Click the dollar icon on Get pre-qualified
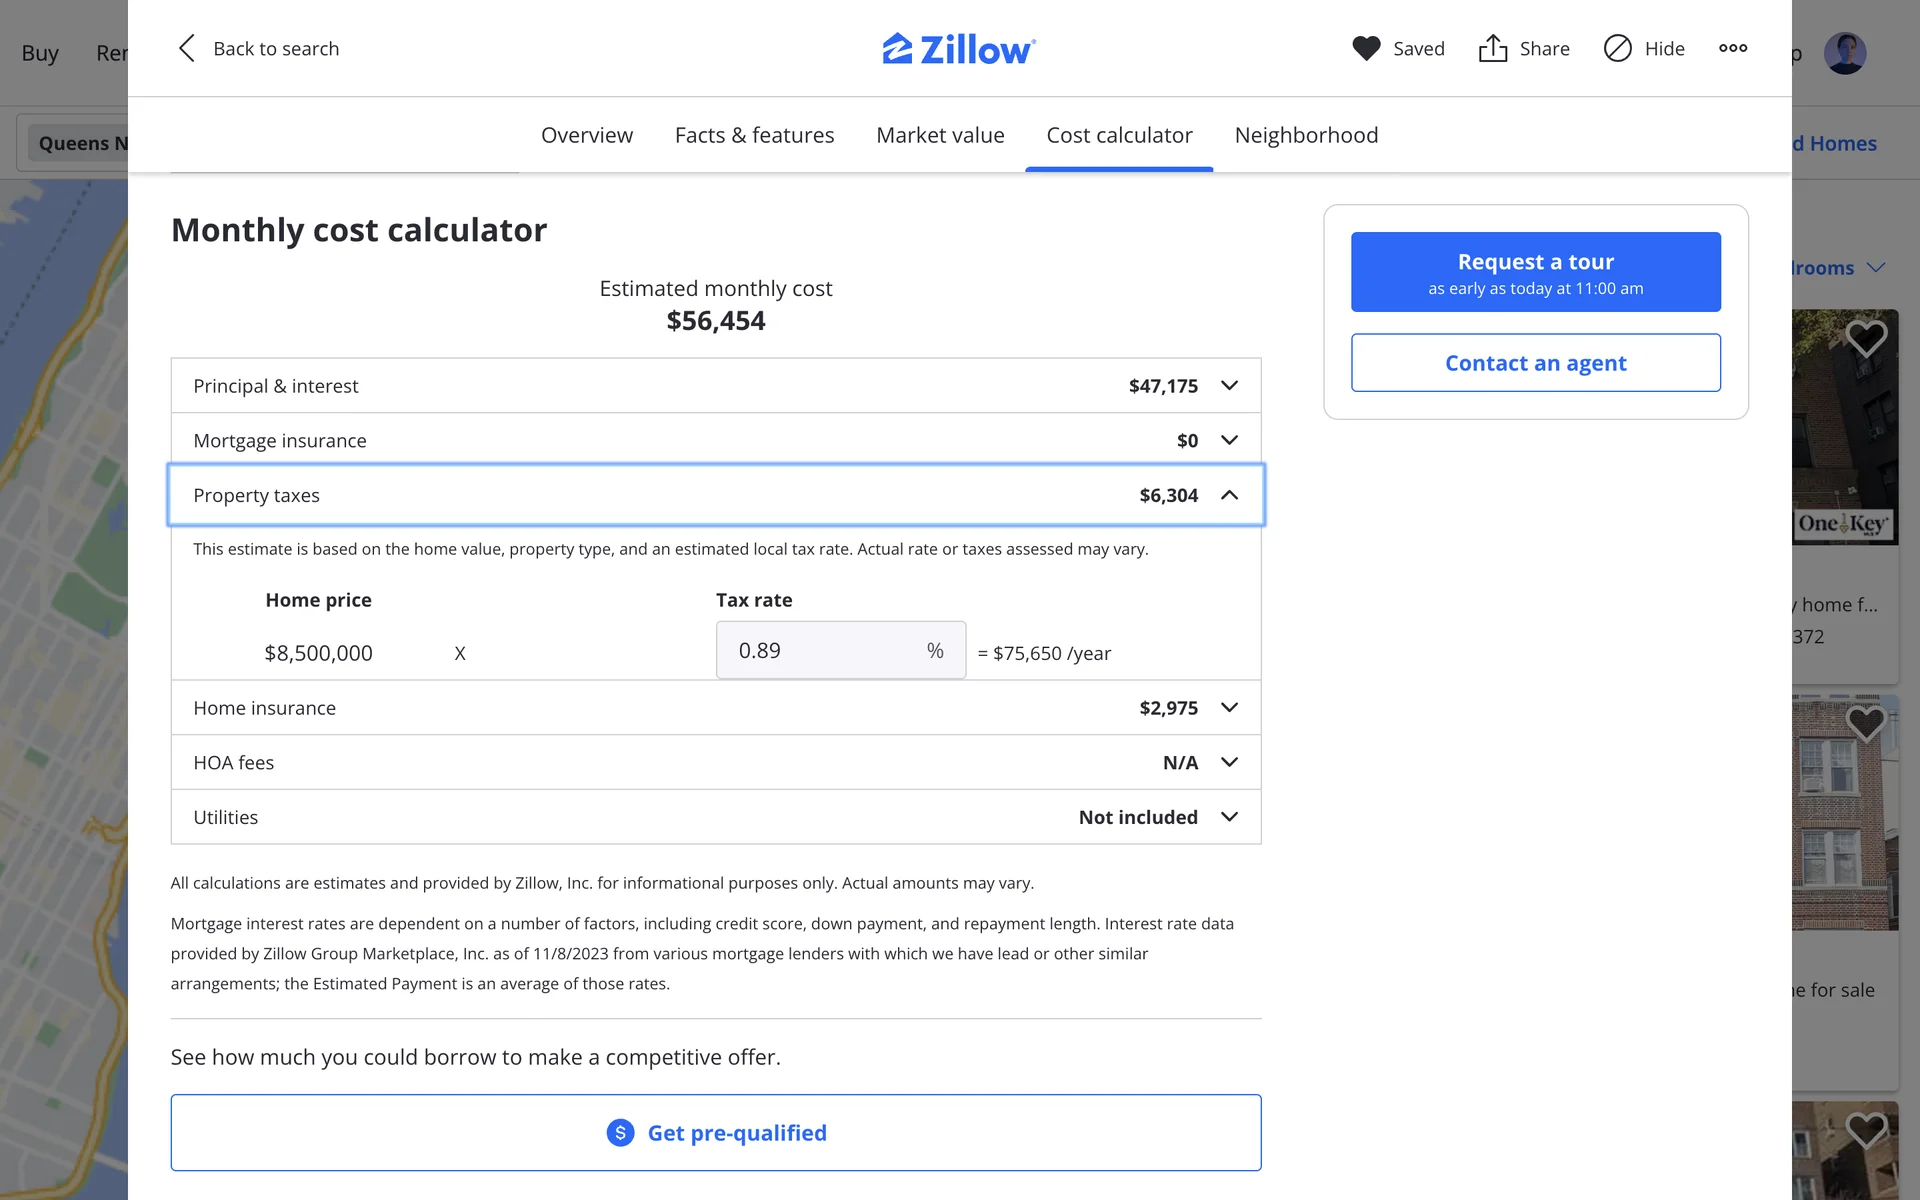The height and width of the screenshot is (1200, 1920). pyautogui.click(x=620, y=1132)
